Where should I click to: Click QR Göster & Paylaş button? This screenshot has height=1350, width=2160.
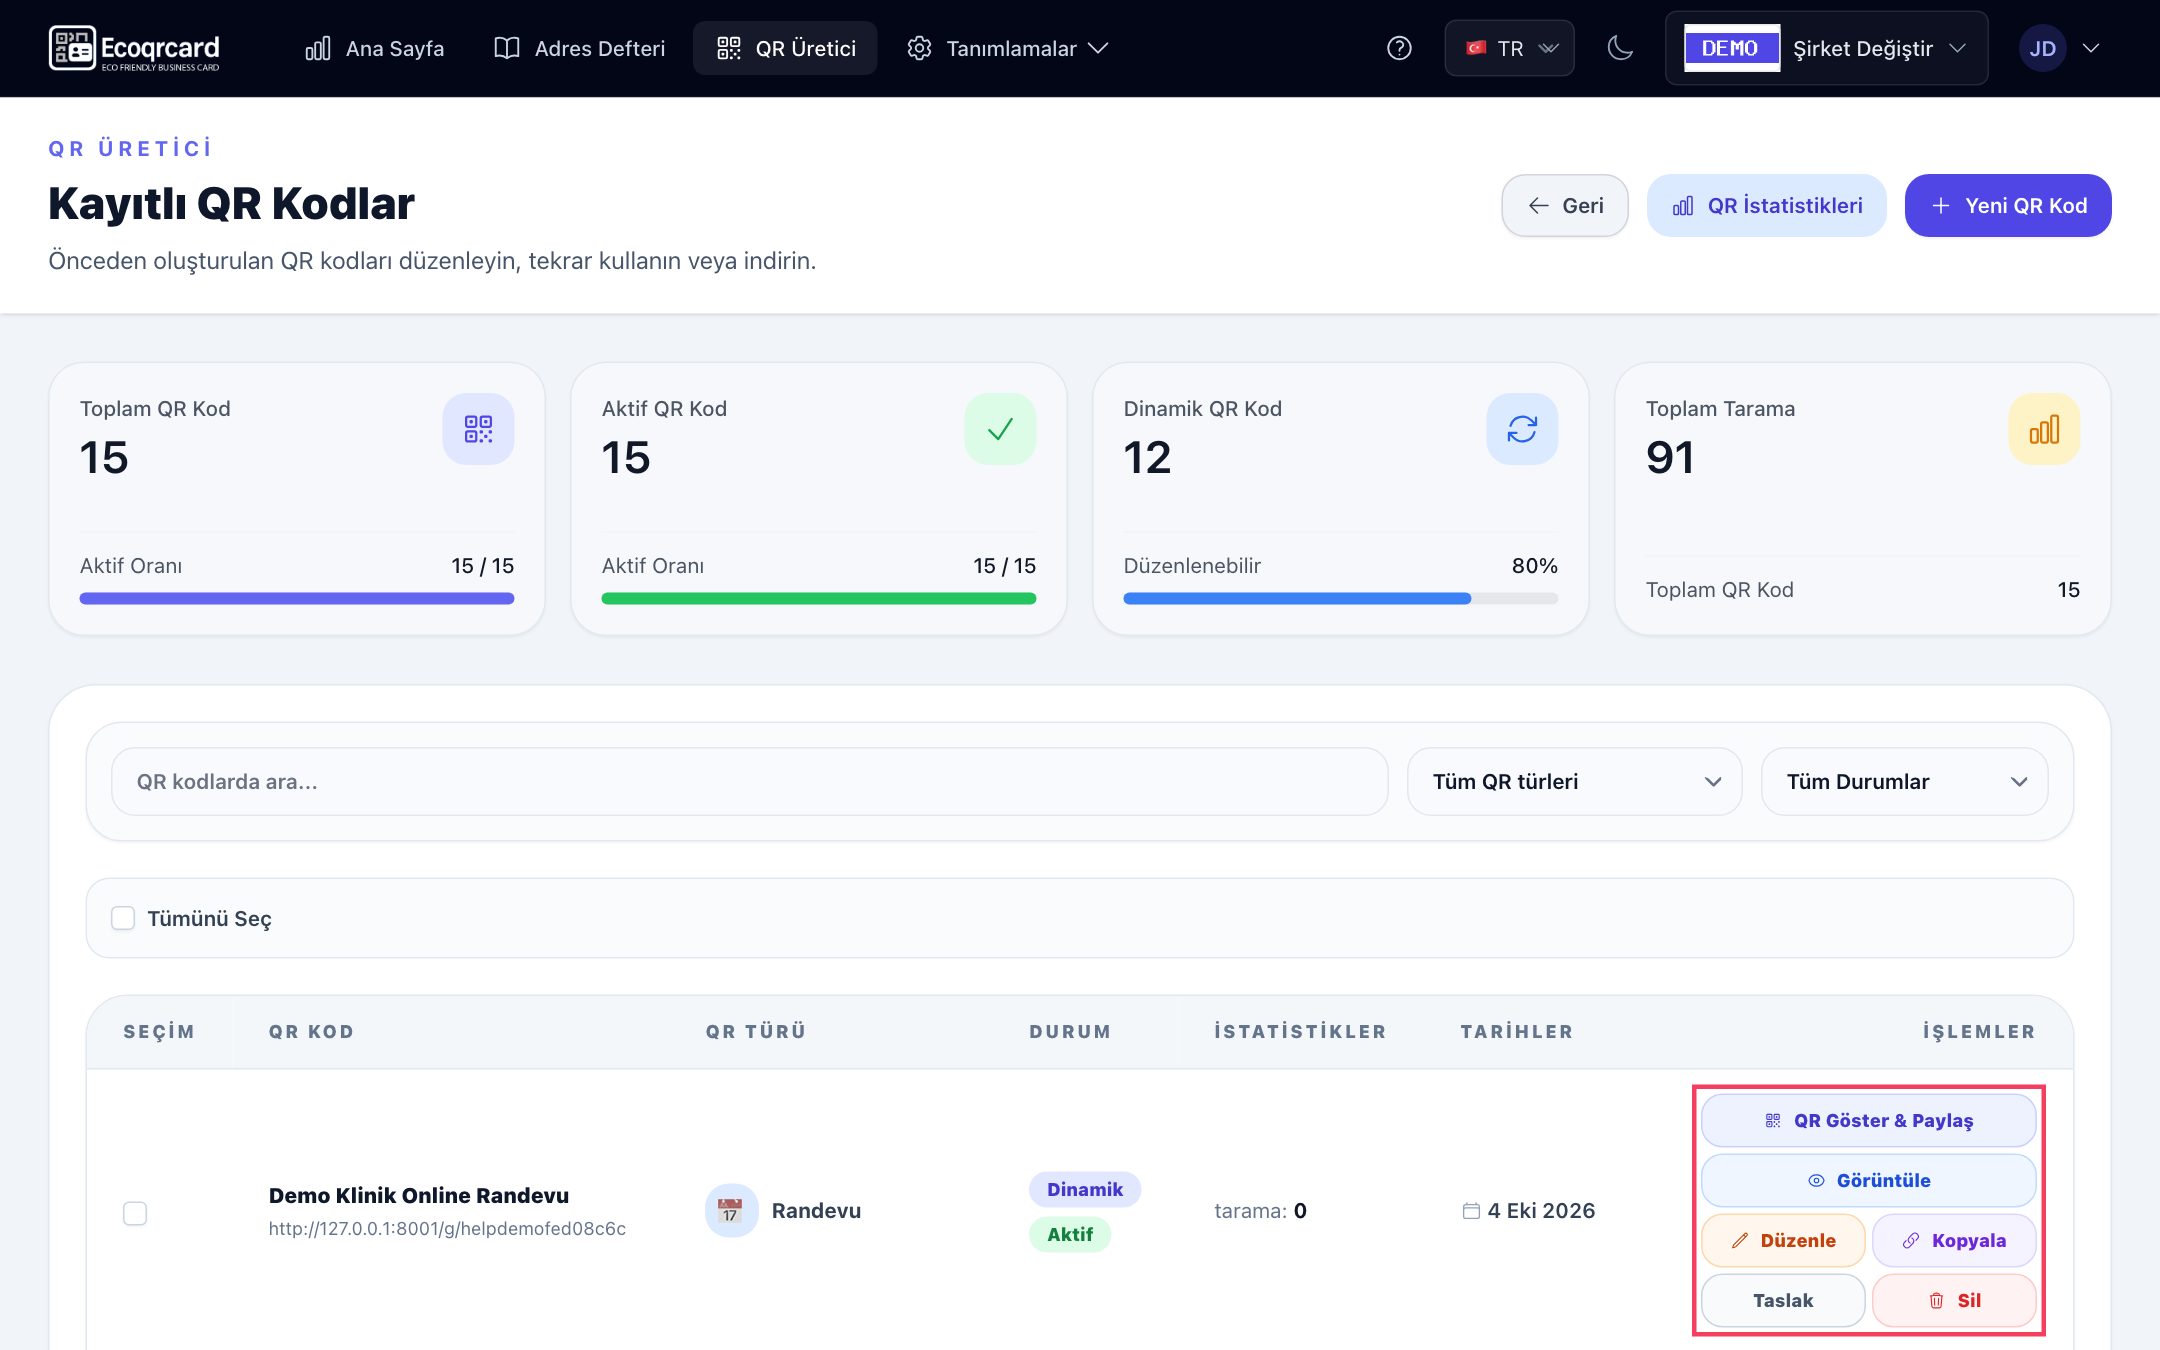pos(1869,1121)
